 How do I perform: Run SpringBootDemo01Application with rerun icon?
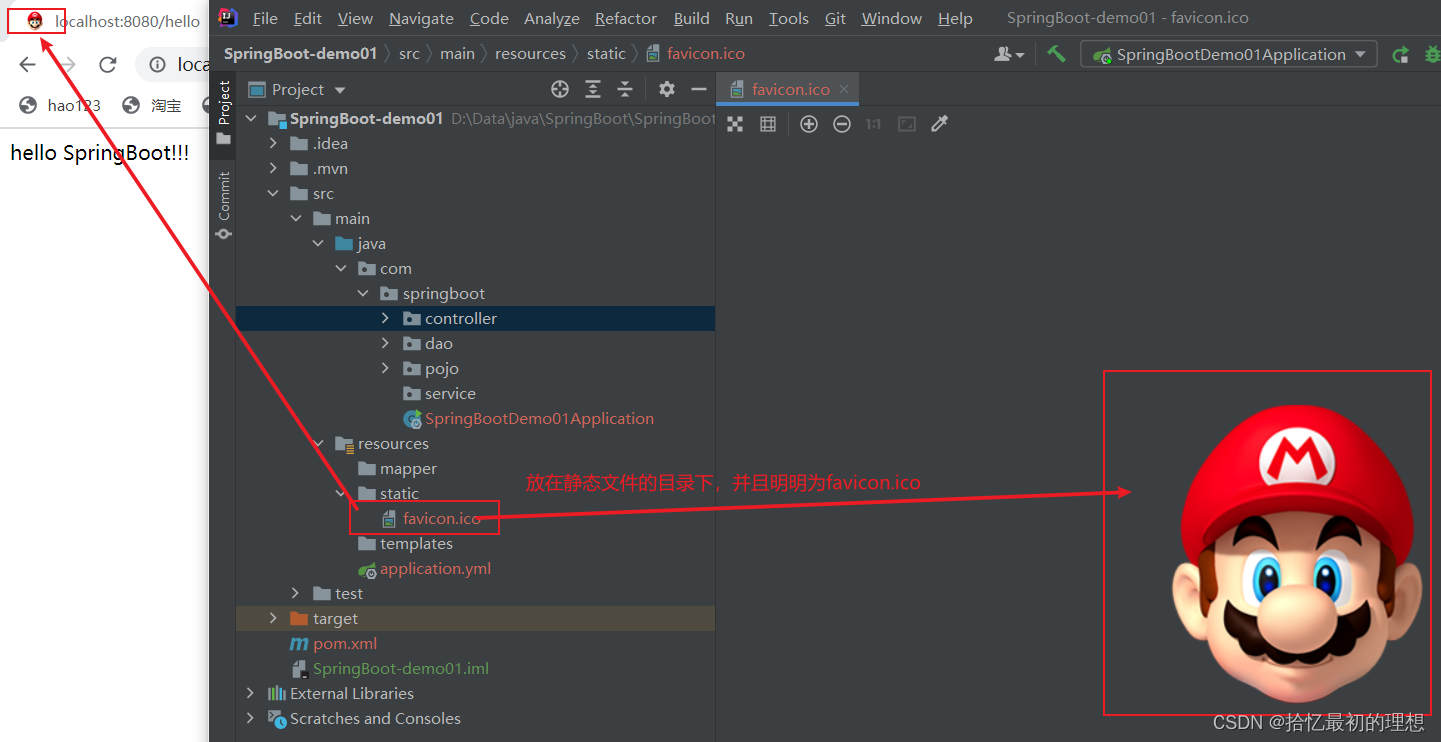pyautogui.click(x=1401, y=55)
